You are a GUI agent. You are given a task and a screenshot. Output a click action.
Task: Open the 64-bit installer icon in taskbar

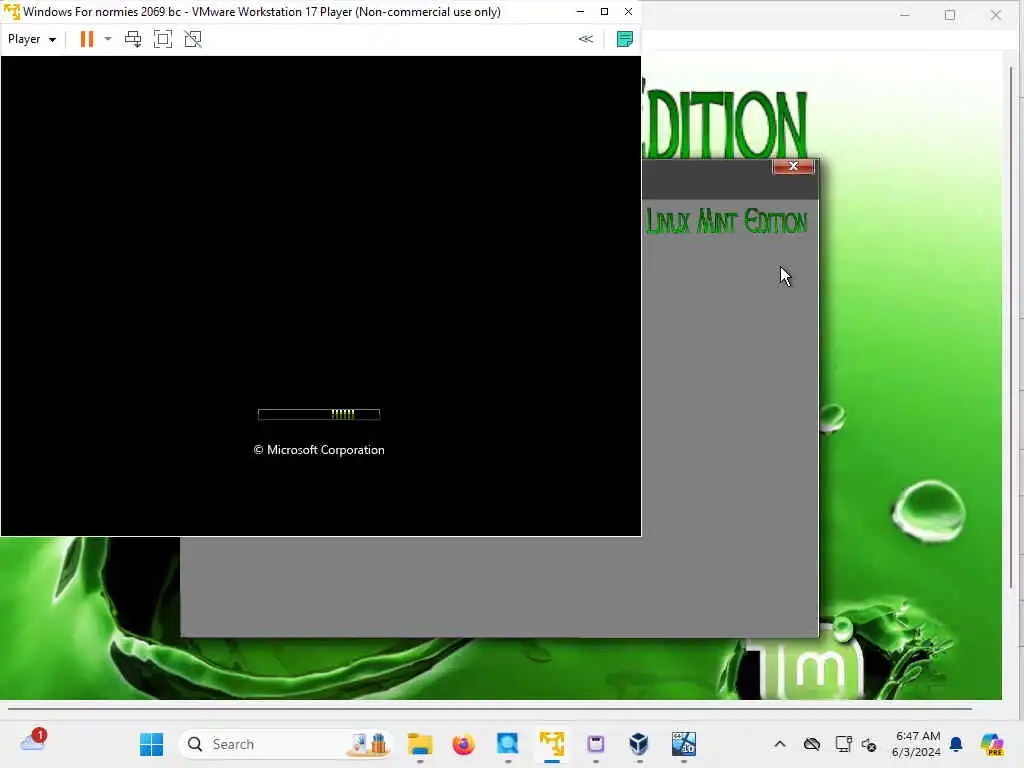click(x=684, y=744)
